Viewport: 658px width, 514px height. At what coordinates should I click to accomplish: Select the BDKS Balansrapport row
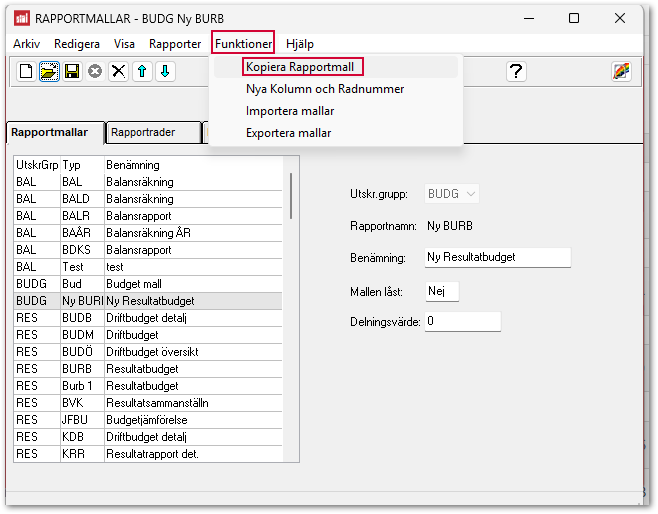click(148, 250)
